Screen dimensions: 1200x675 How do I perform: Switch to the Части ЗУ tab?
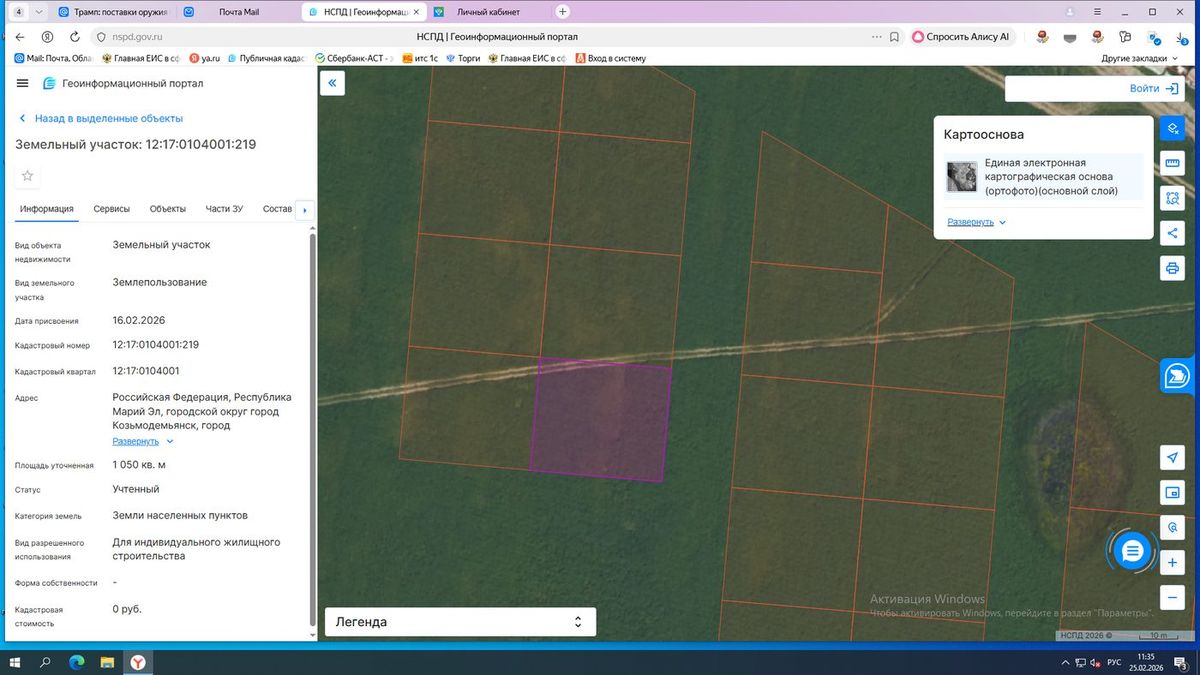pyautogui.click(x=224, y=209)
